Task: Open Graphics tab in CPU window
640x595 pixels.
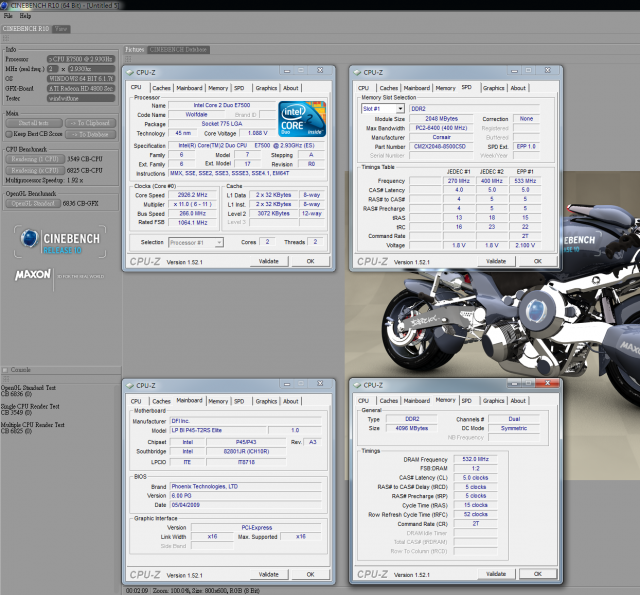Action: point(266,88)
